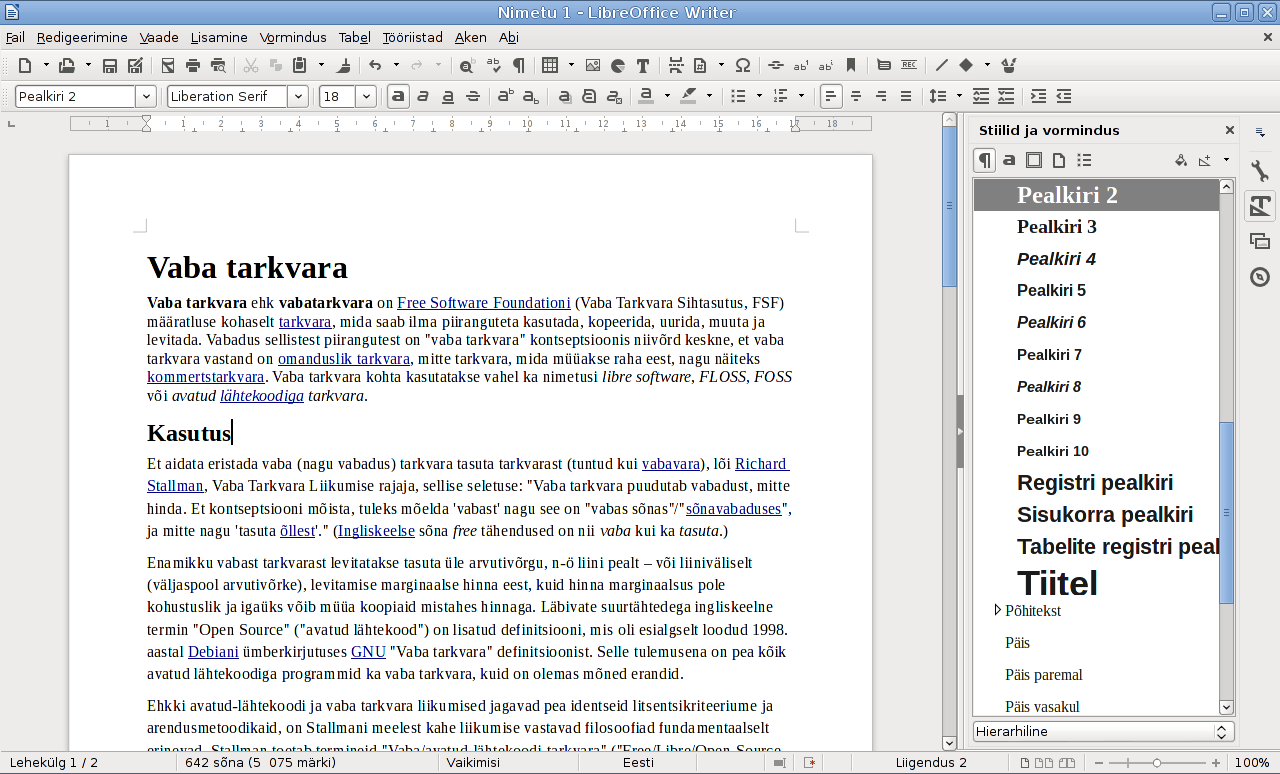Apply the Pealkiri 3 style from list
The image size is (1280, 774).
1056,227
